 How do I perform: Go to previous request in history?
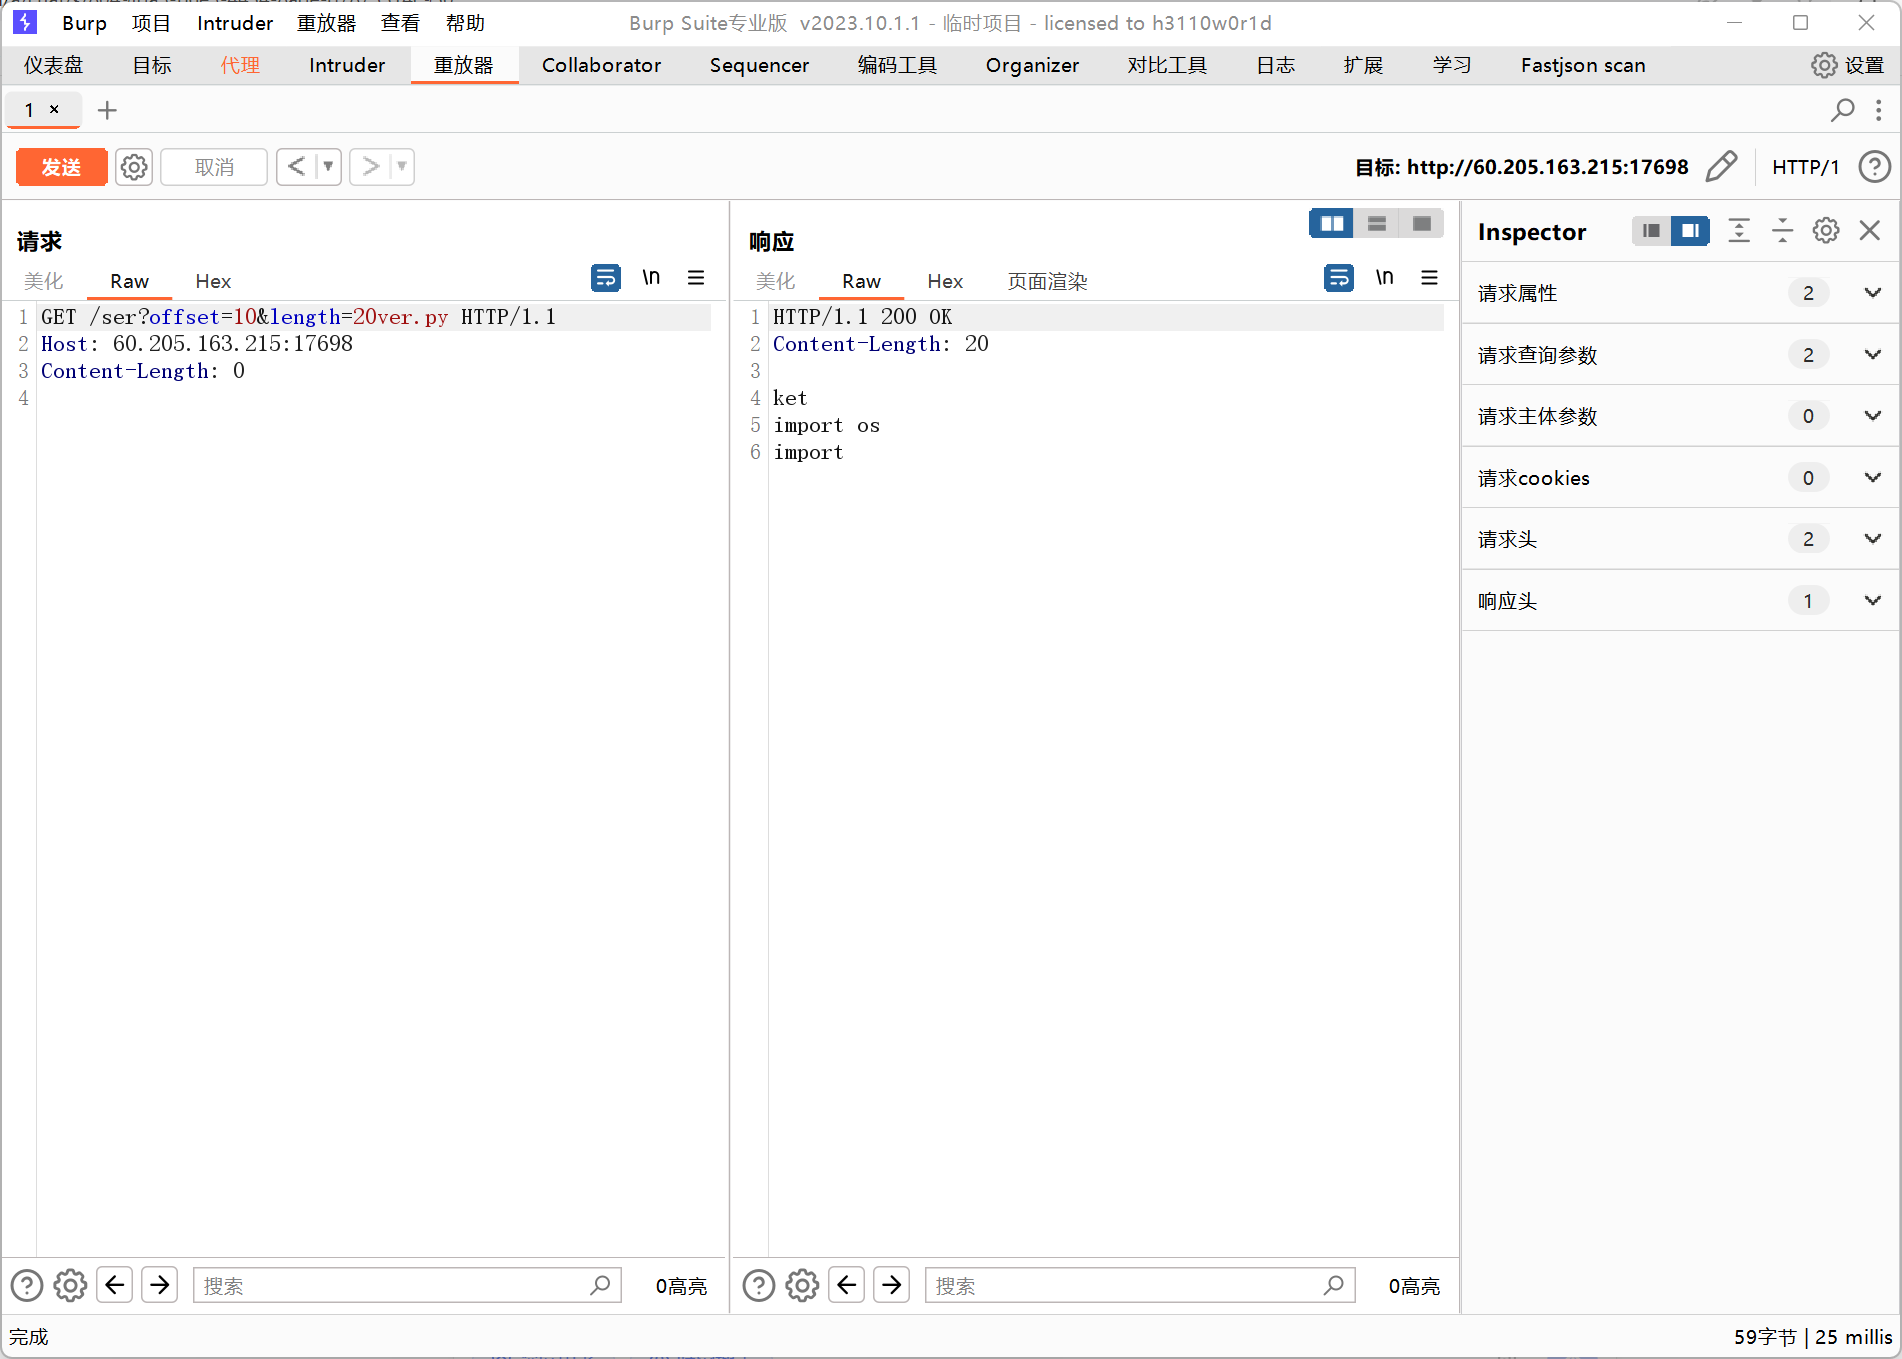point(296,166)
